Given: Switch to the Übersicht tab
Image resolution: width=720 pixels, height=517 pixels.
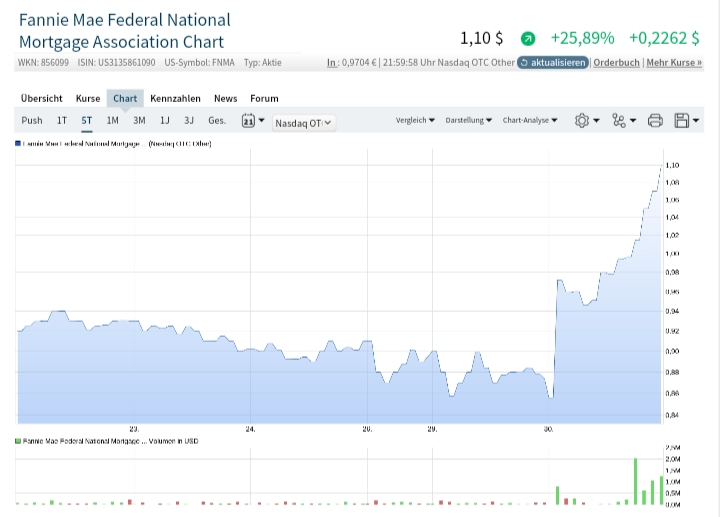Looking at the screenshot, I should (x=41, y=98).
